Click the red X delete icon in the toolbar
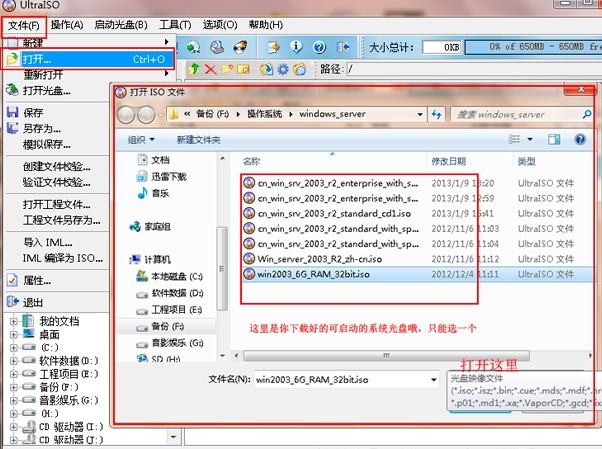The height and width of the screenshot is (449, 602). pos(211,68)
